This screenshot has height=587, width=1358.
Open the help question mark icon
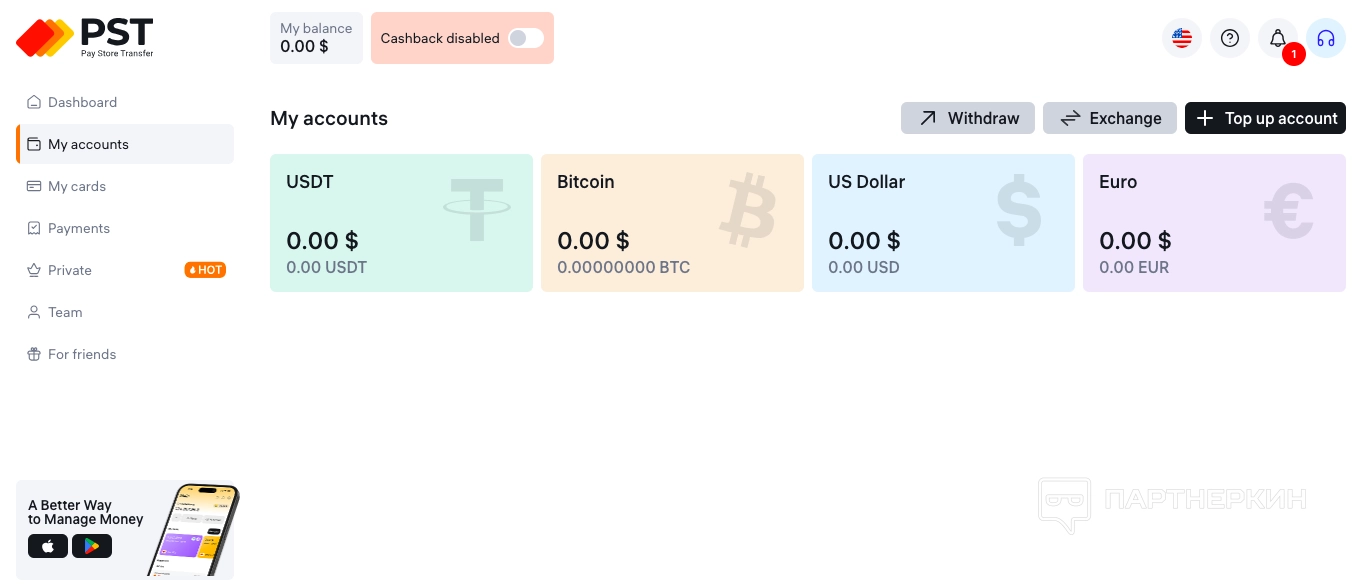(1230, 38)
